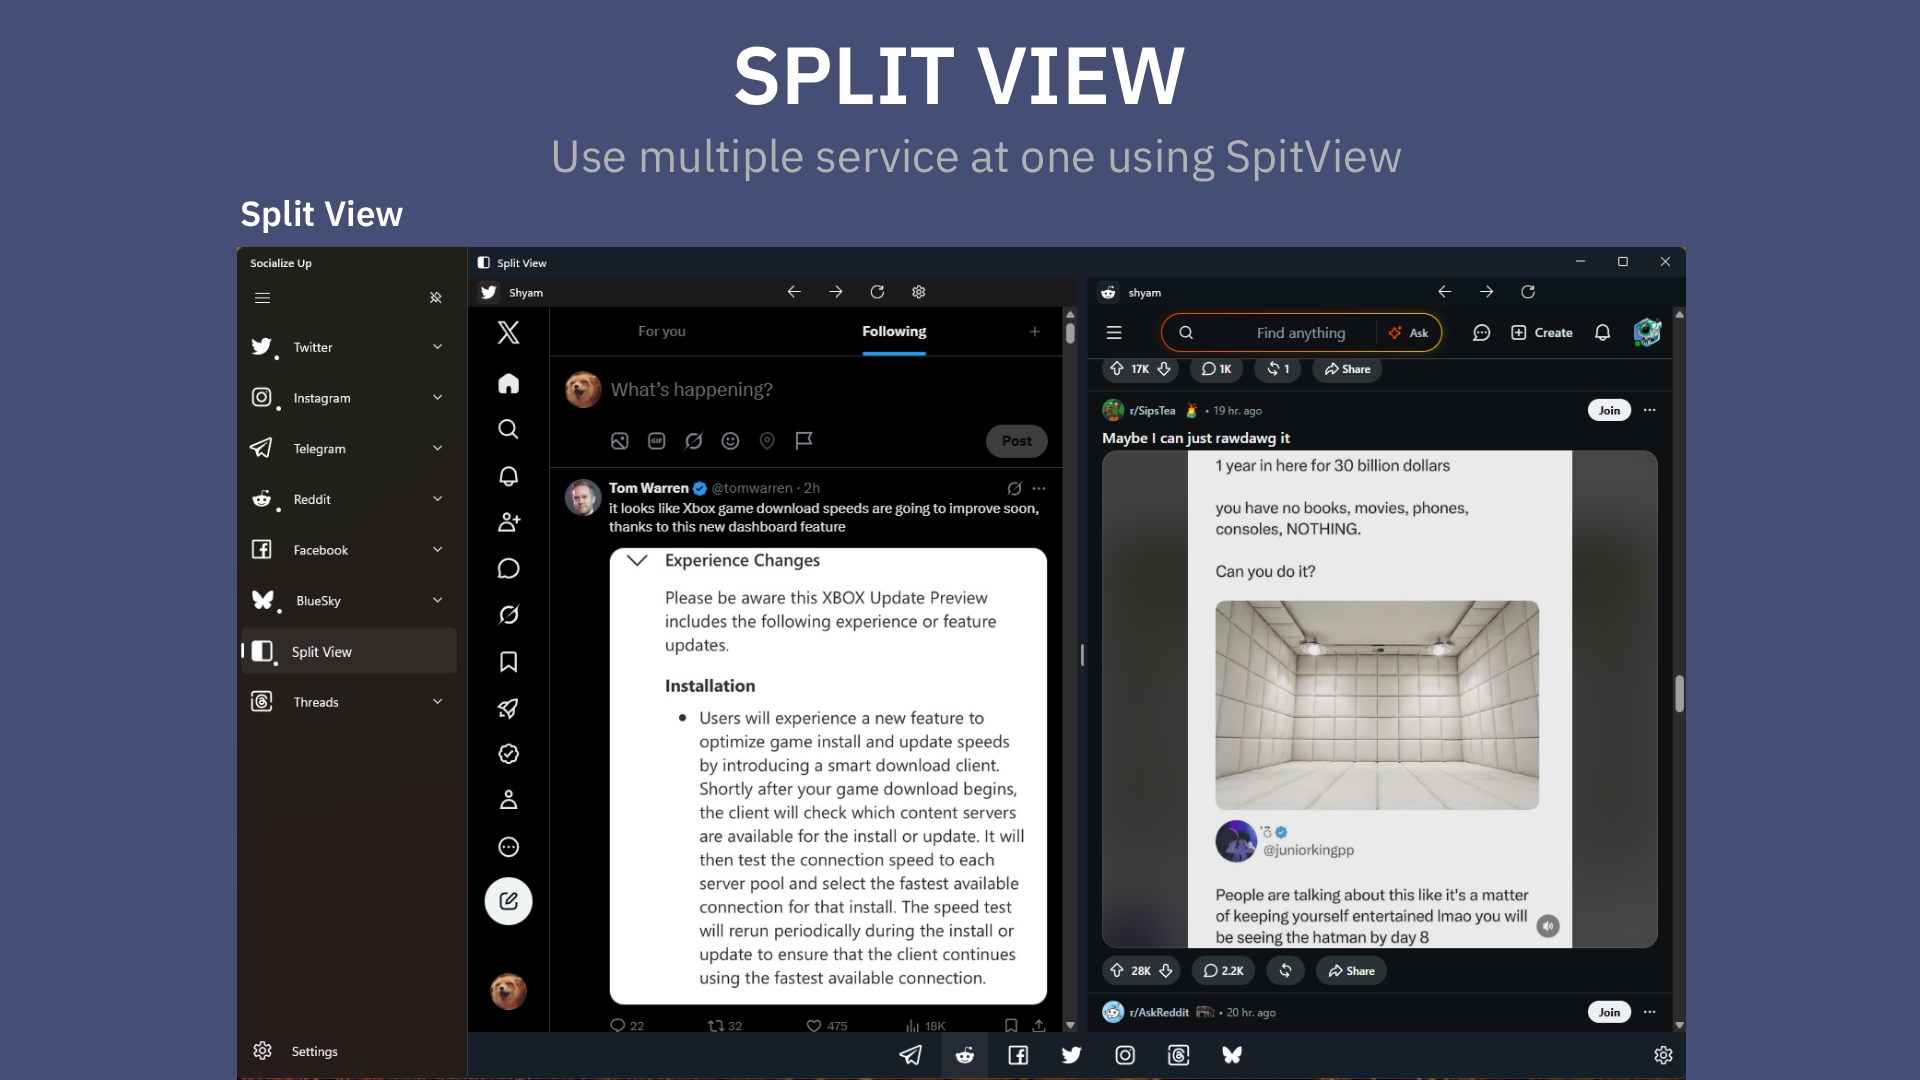Click the Post button
Viewport: 1920px width, 1080px height.
(x=1017, y=441)
